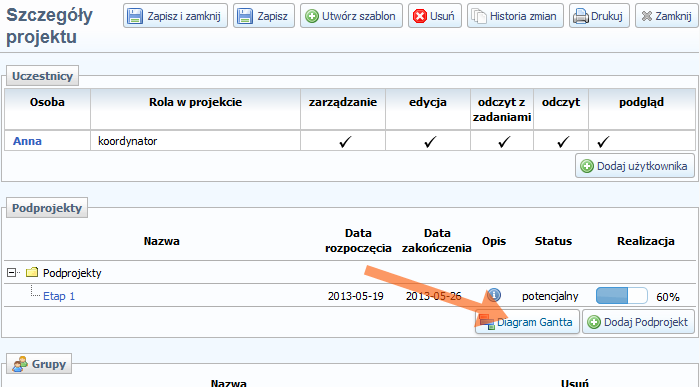Click the Data zakończenia column header
The image size is (700, 387).
click(x=437, y=241)
